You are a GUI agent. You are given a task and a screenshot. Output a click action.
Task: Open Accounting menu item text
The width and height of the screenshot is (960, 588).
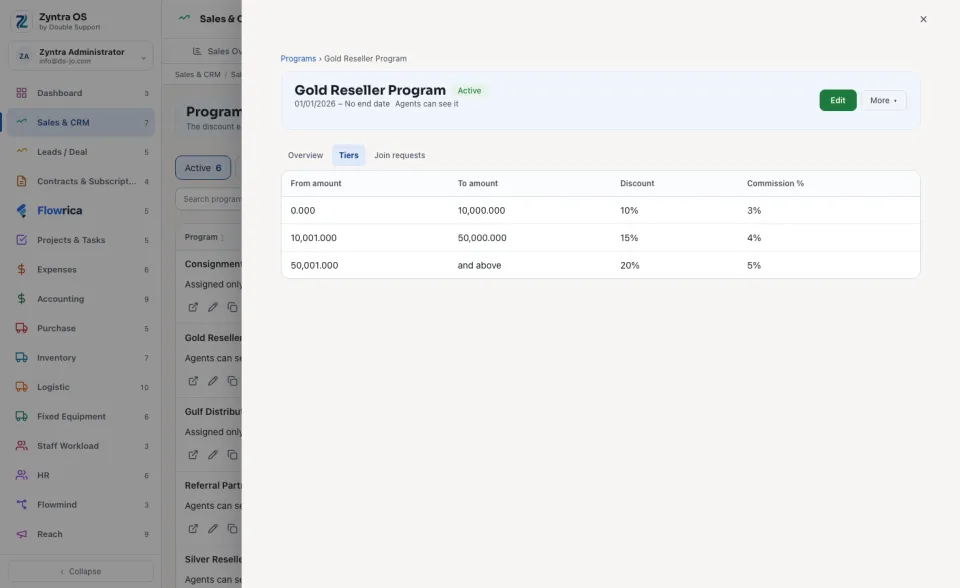pyautogui.click(x=61, y=299)
